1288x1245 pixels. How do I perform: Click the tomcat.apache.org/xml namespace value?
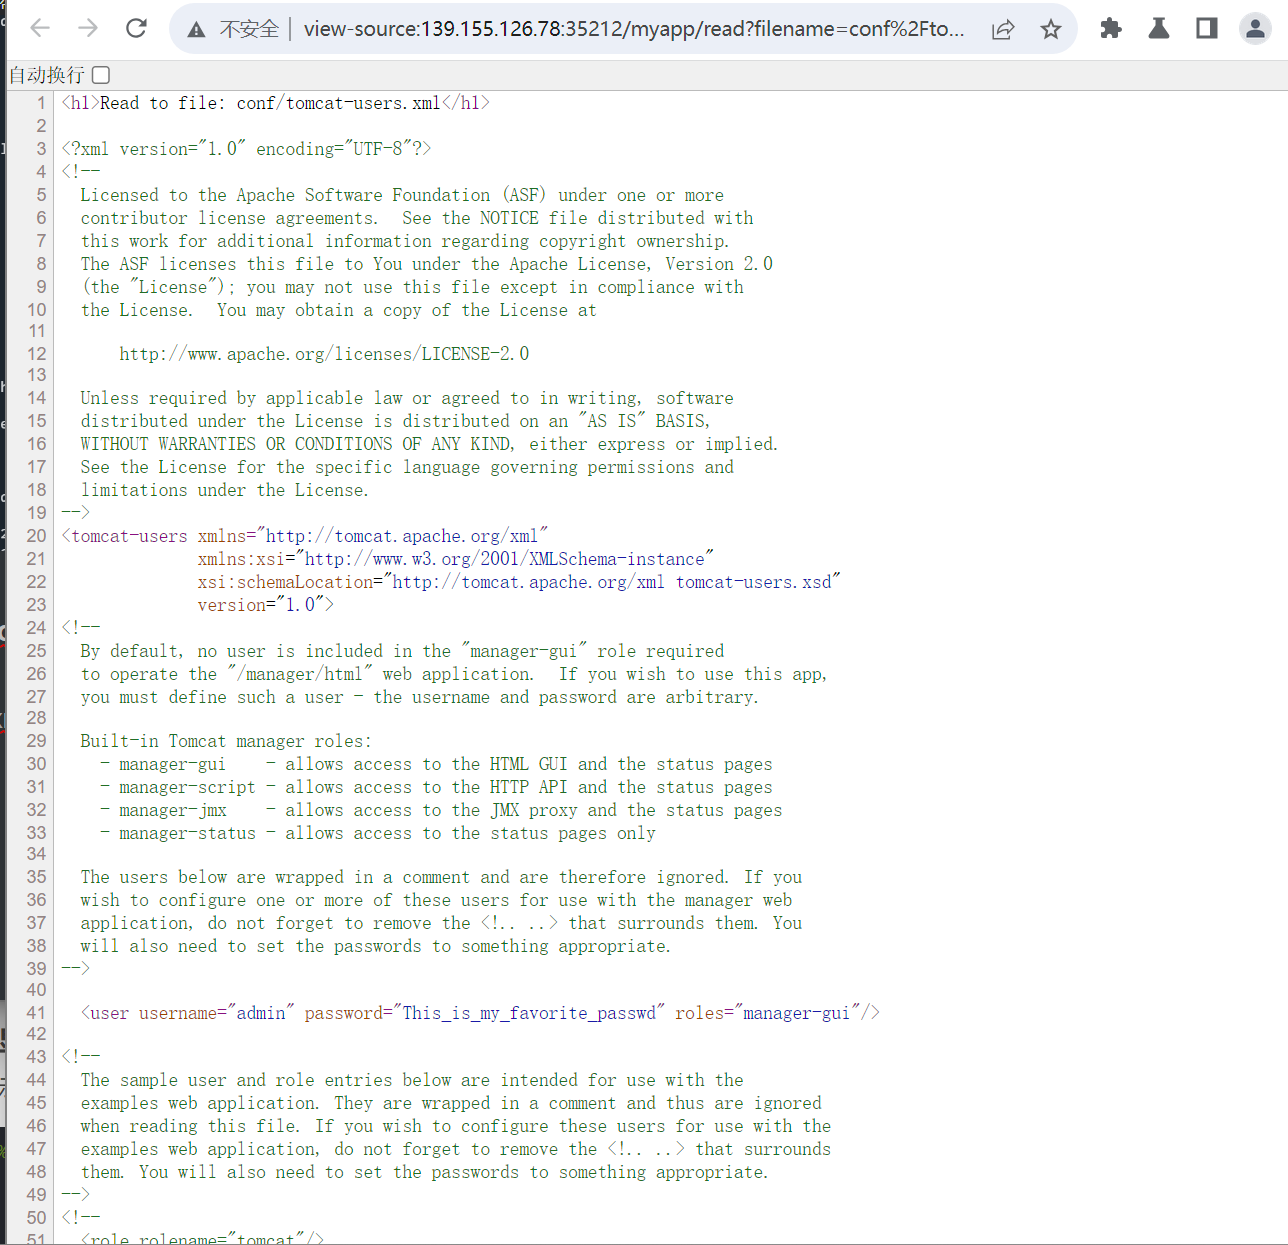402,536
